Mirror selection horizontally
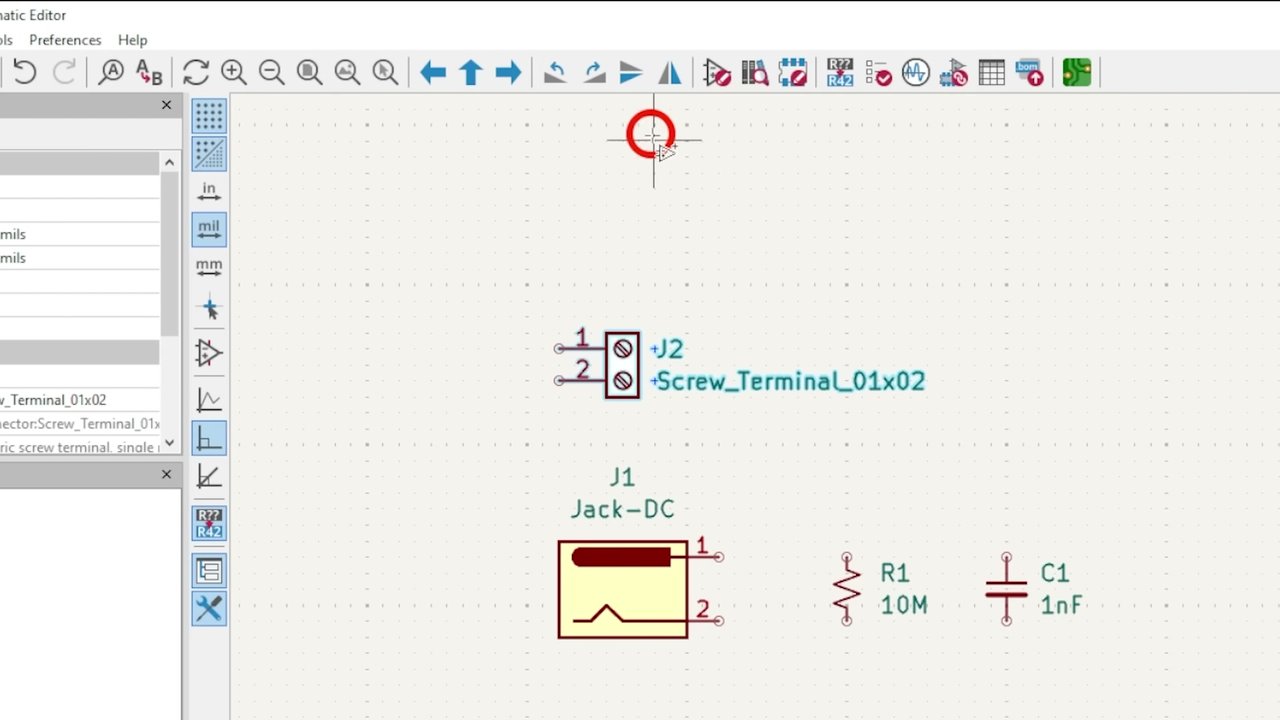This screenshot has width=1280, height=720. click(x=669, y=72)
